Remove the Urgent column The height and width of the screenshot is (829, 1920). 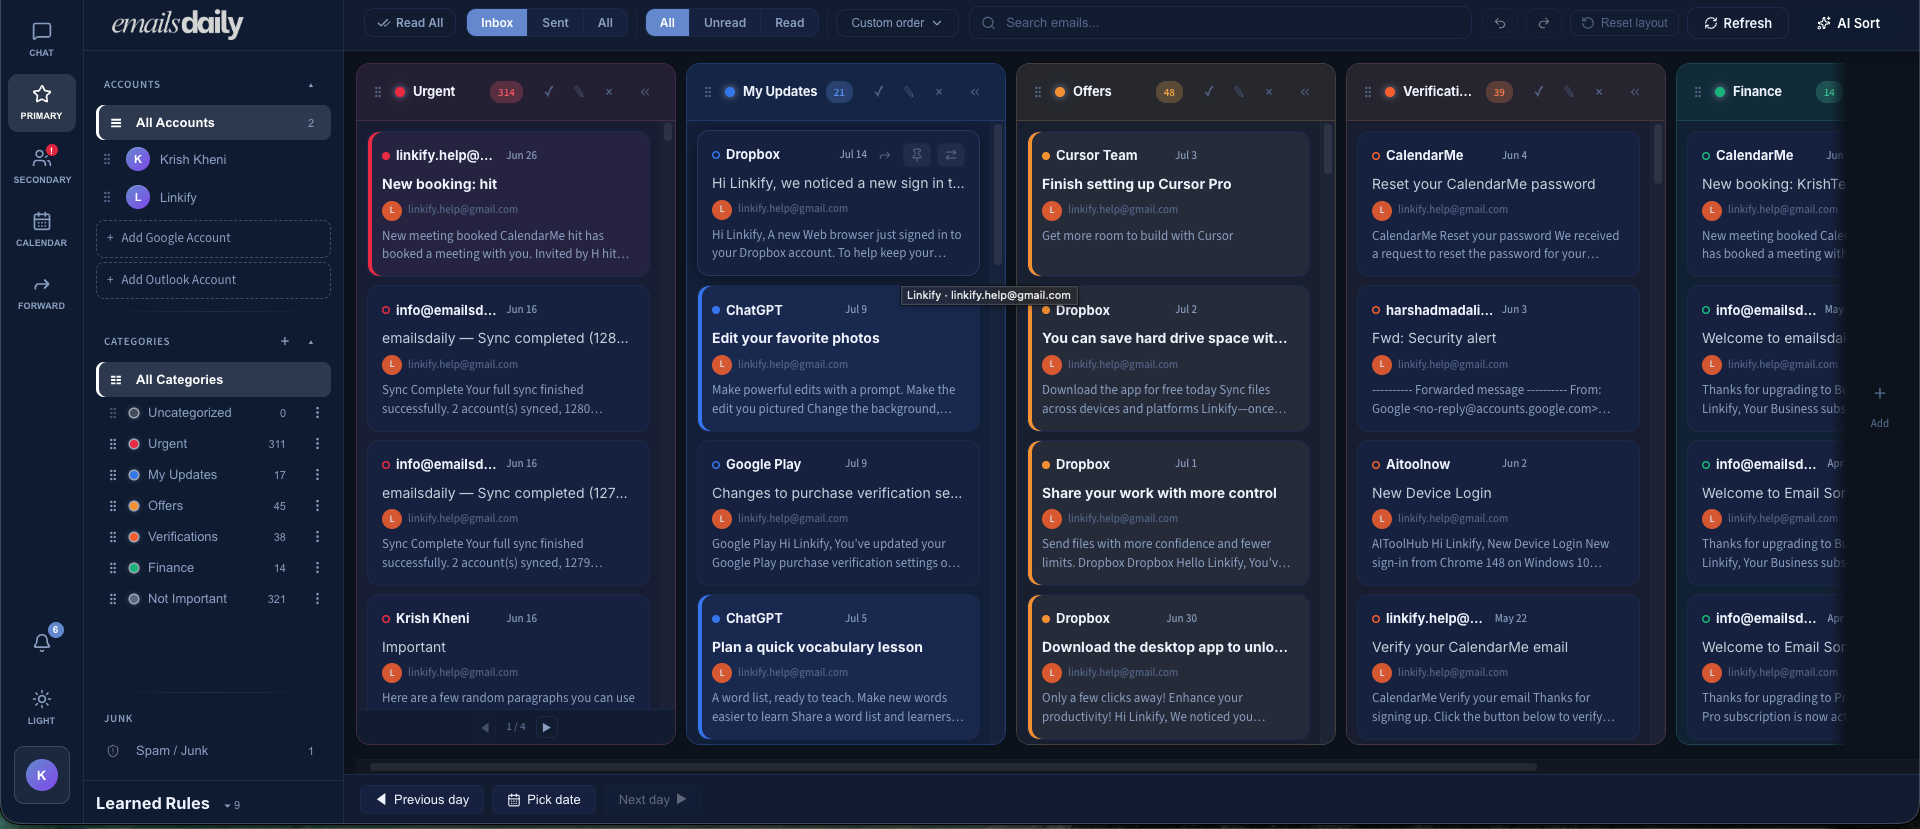tap(609, 92)
